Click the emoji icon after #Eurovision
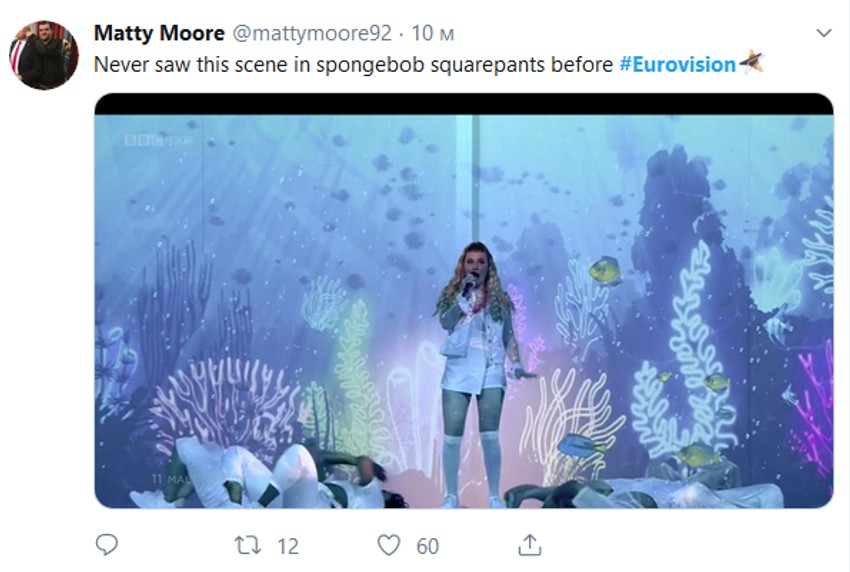This screenshot has height=572, width=850. [751, 64]
